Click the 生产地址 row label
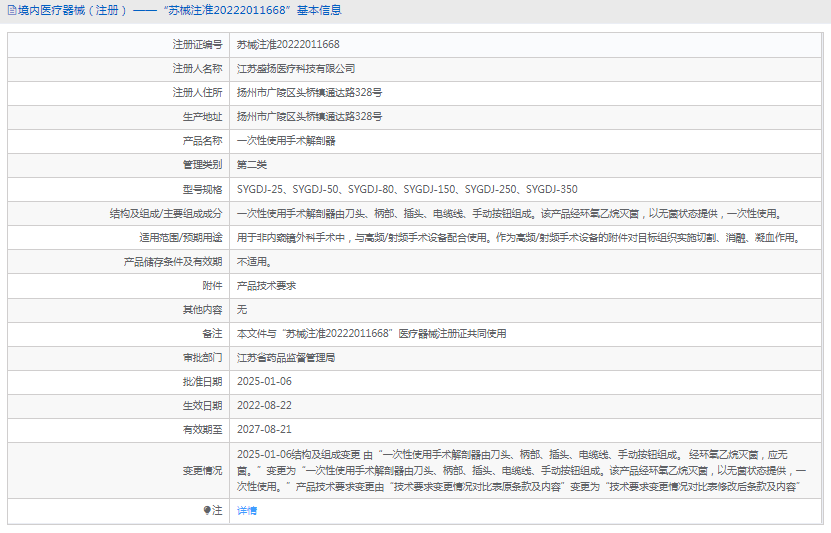831x533 pixels. pyautogui.click(x=202, y=117)
